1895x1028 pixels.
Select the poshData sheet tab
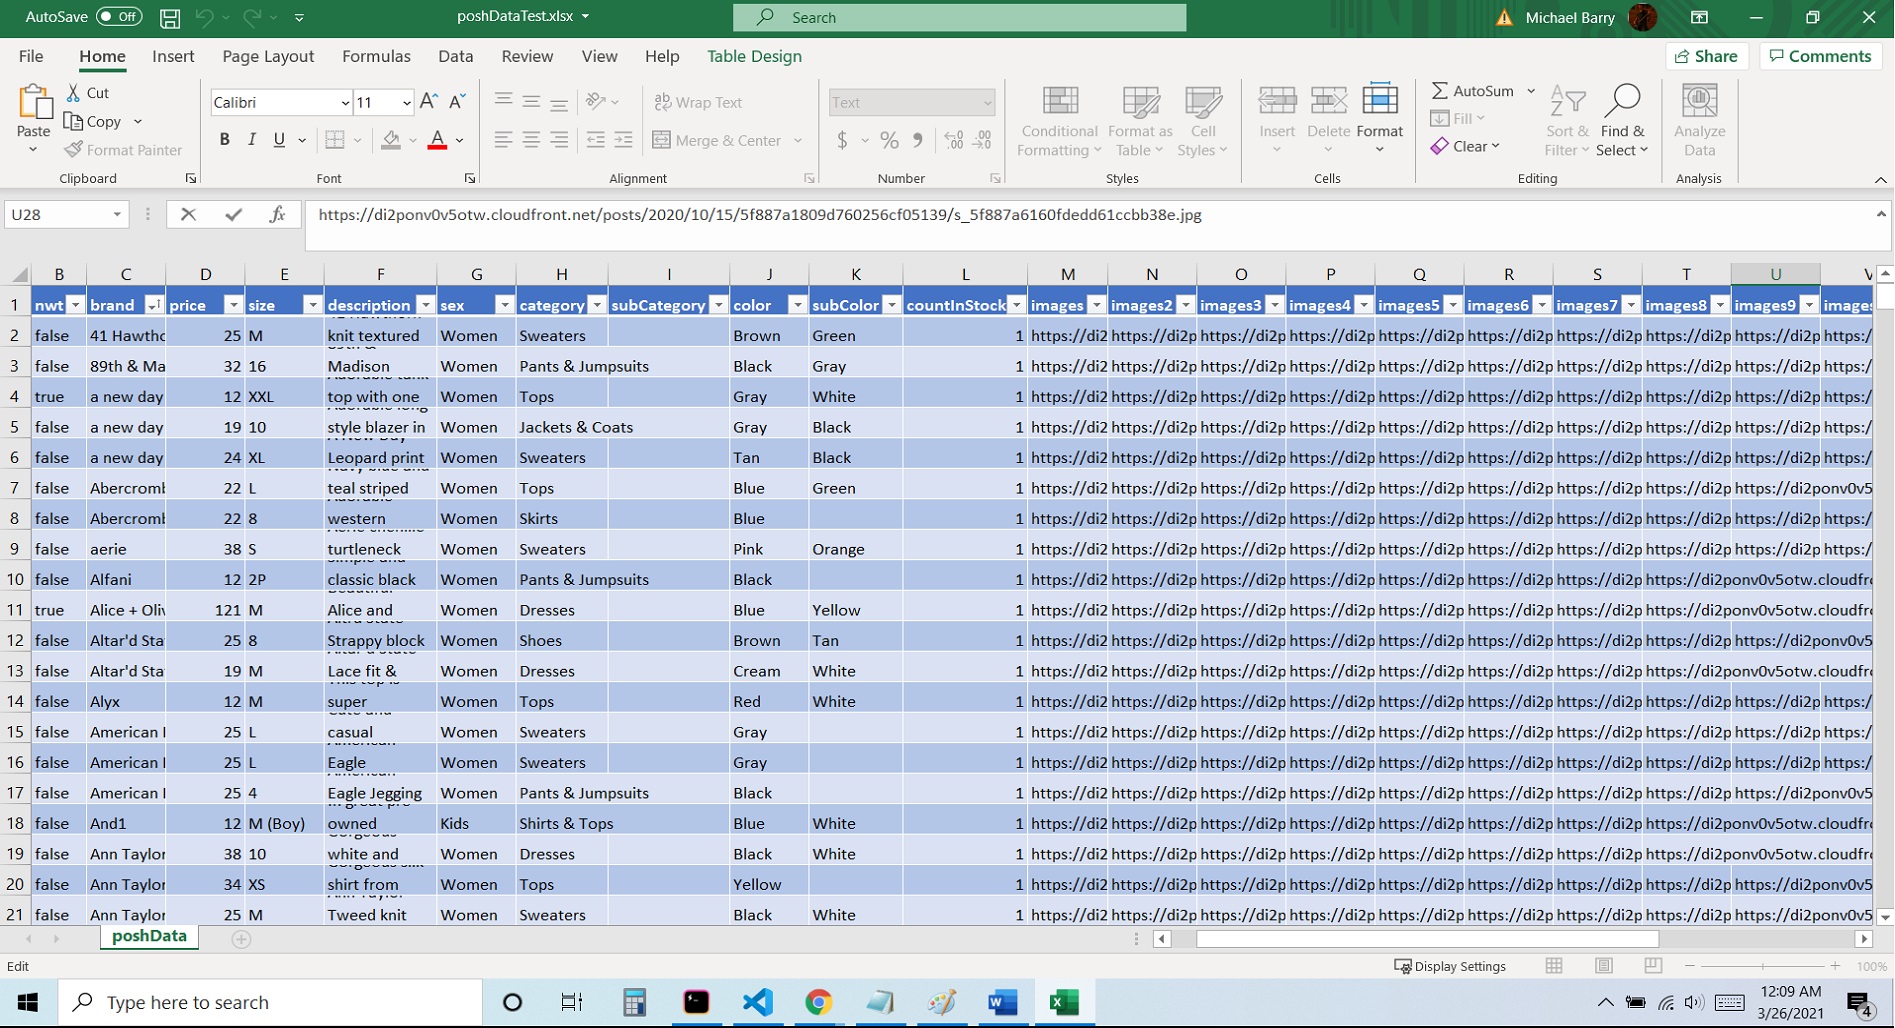149,936
